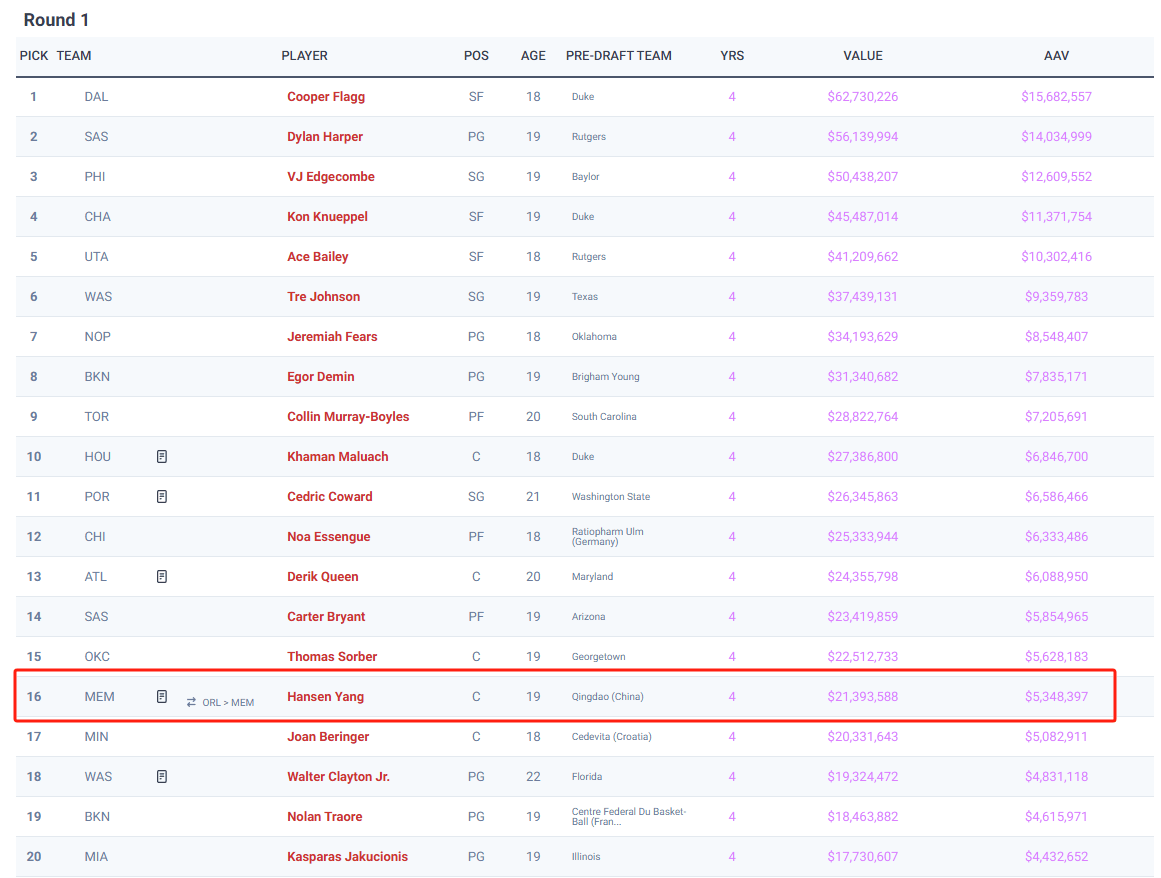This screenshot has width=1161, height=878.
Task: Sort by the AAV column header
Action: tap(1056, 56)
